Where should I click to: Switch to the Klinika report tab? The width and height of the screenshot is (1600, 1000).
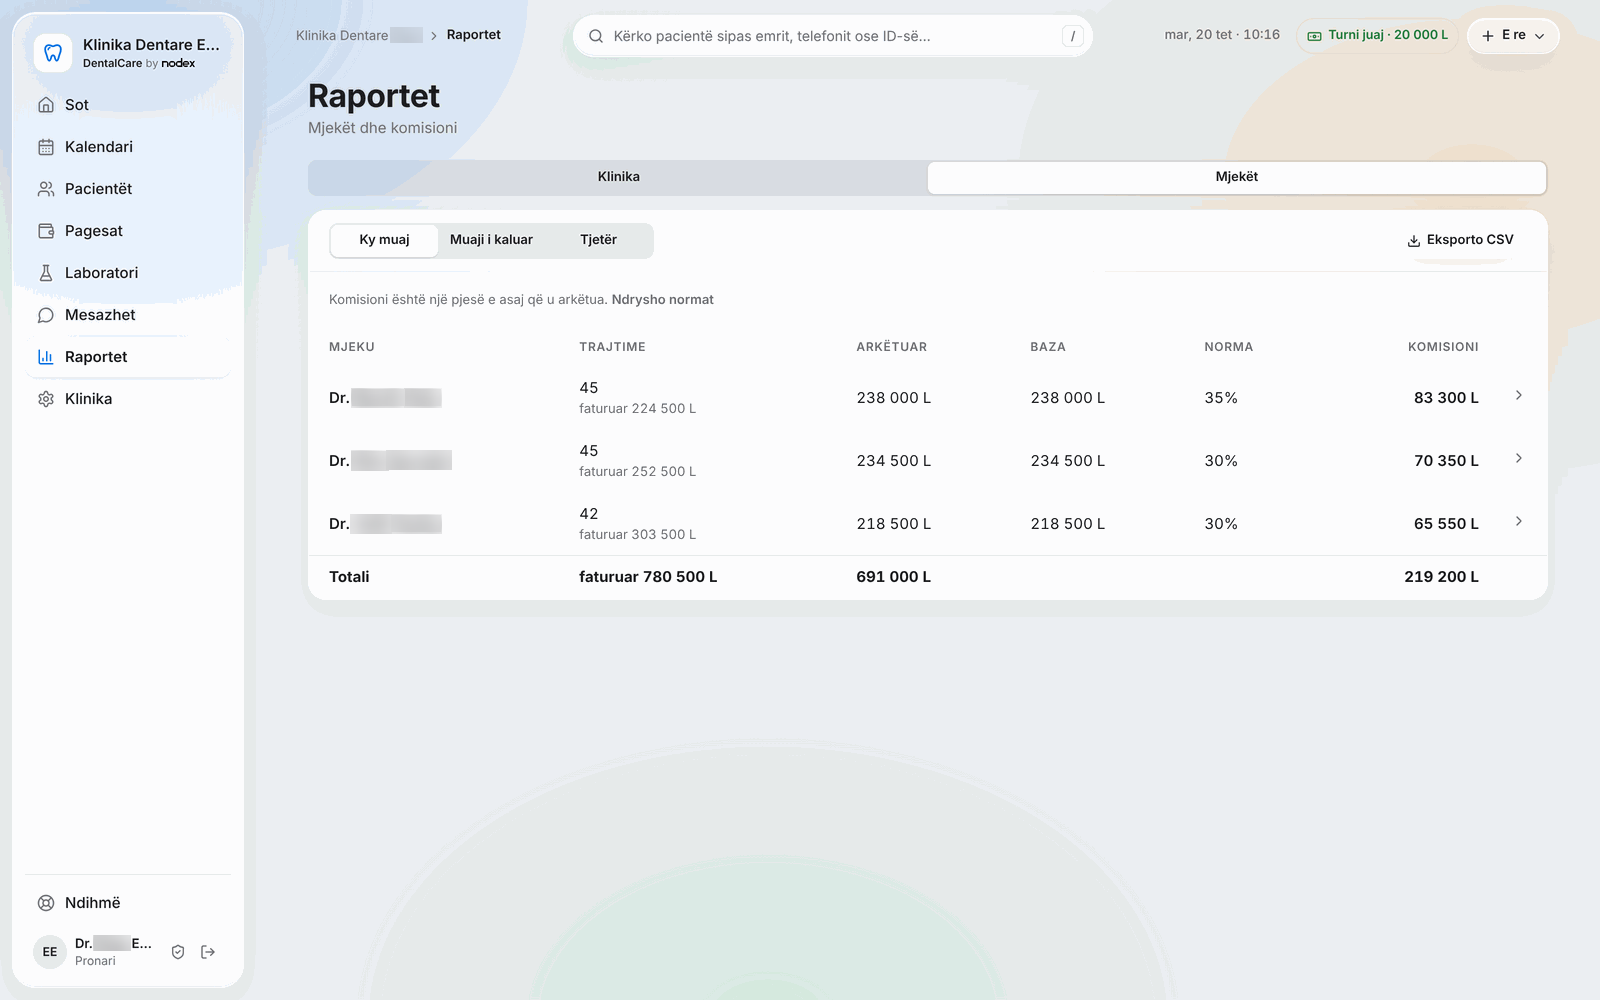(619, 177)
